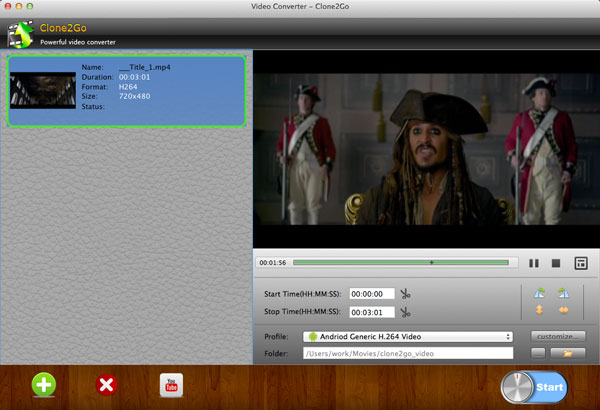Click the Start Time field showing 00:00:00
This screenshot has height=410, width=600.
click(372, 294)
